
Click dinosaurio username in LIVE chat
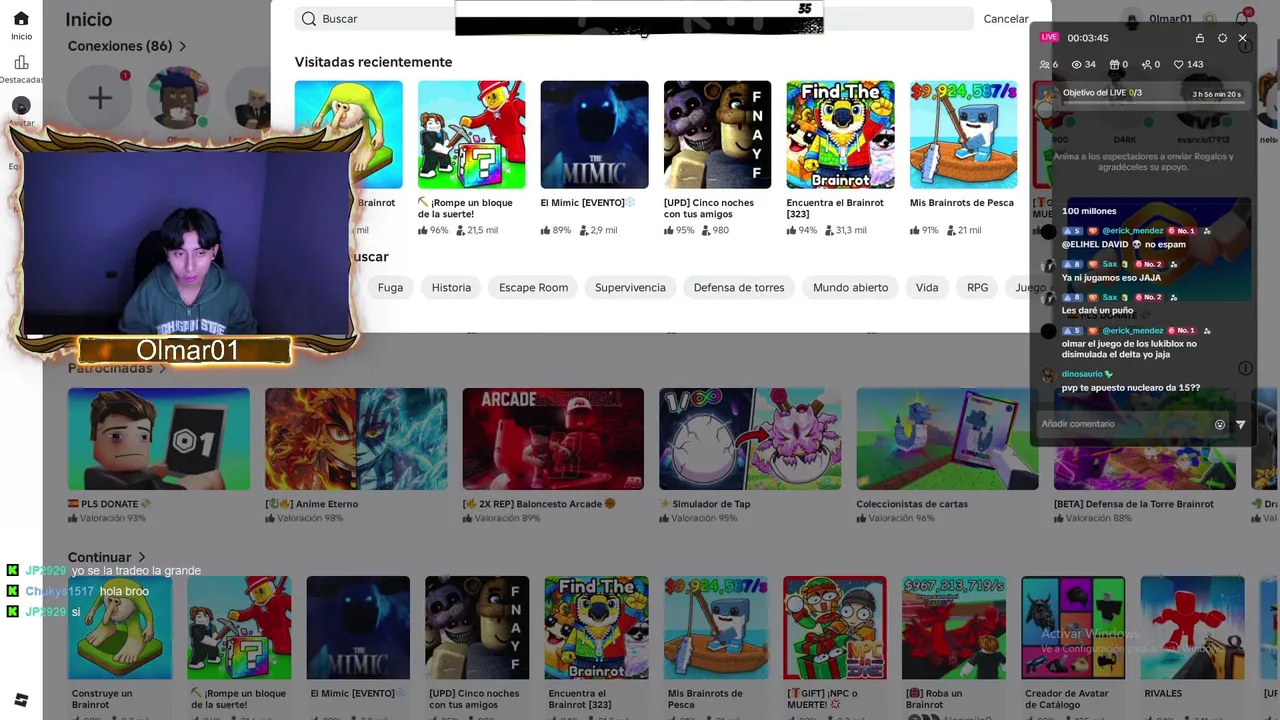[1082, 374]
